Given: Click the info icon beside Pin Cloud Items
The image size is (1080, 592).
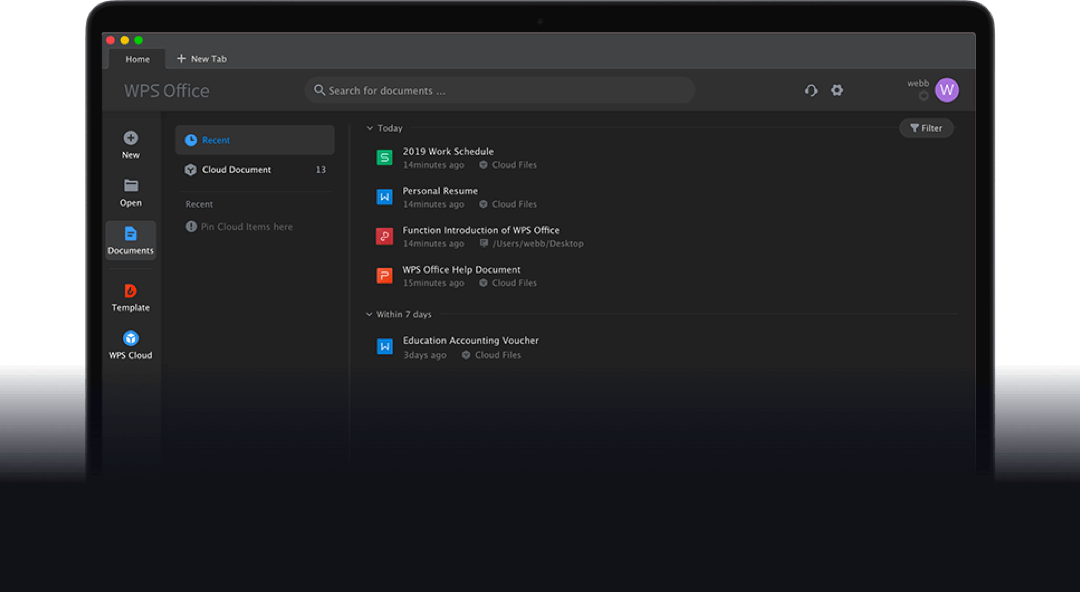Looking at the screenshot, I should point(191,227).
